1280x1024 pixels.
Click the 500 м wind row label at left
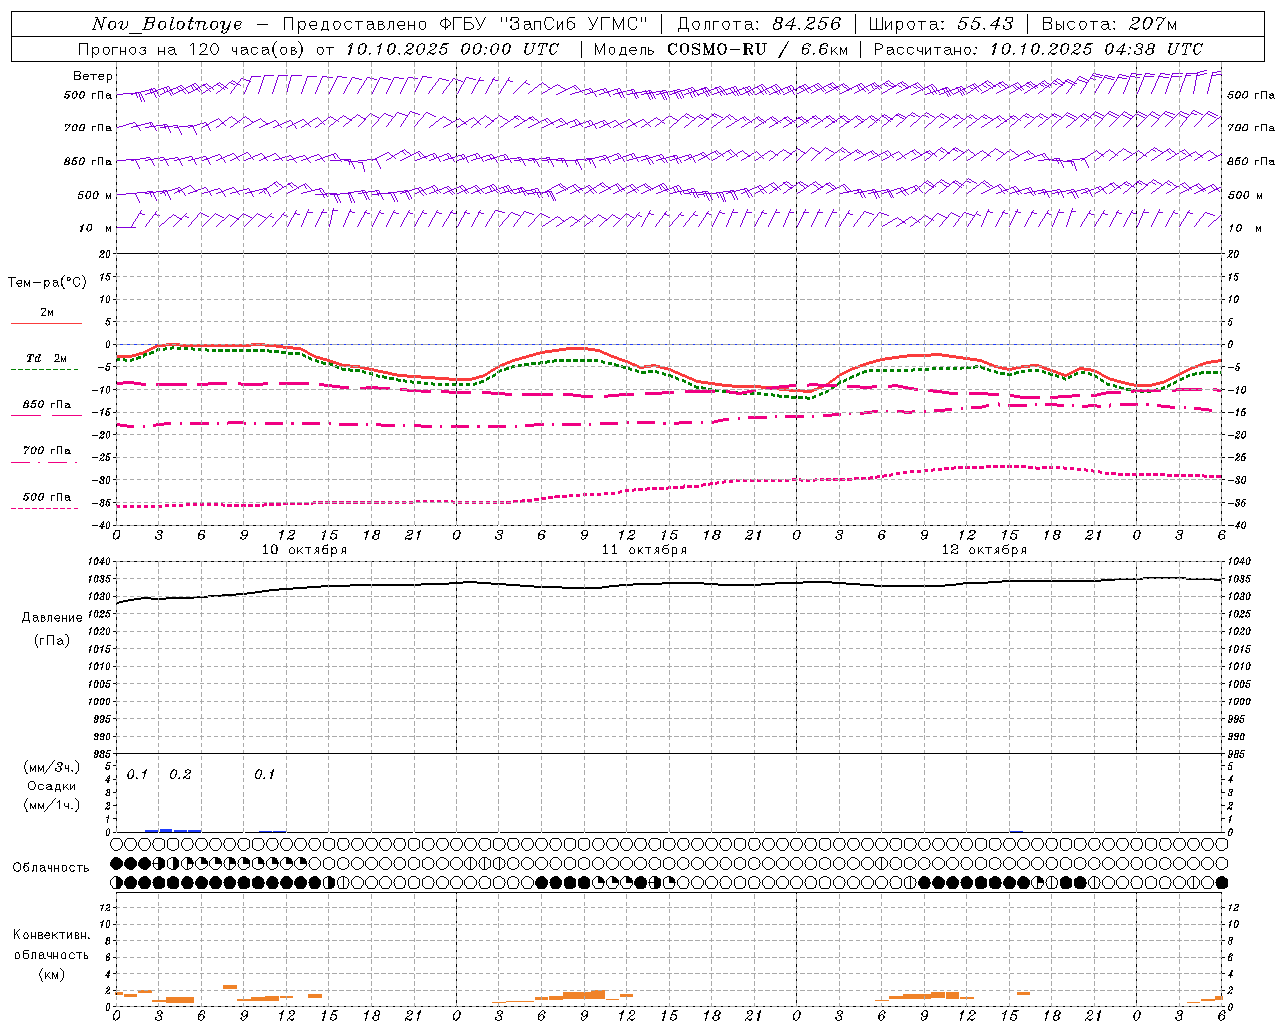click(95, 195)
